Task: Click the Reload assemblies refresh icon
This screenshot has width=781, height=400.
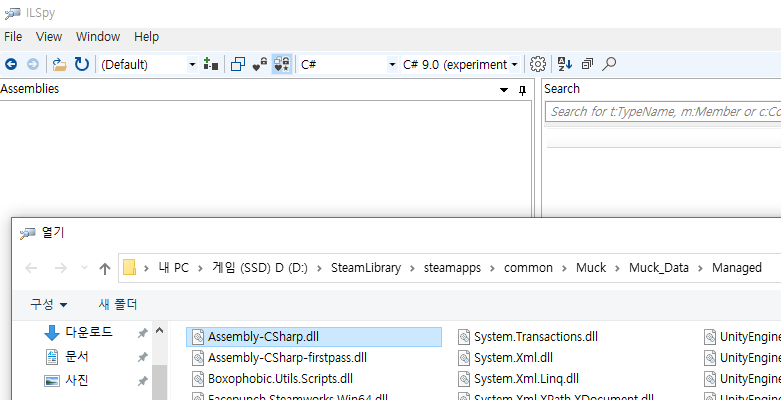Action: point(82,64)
